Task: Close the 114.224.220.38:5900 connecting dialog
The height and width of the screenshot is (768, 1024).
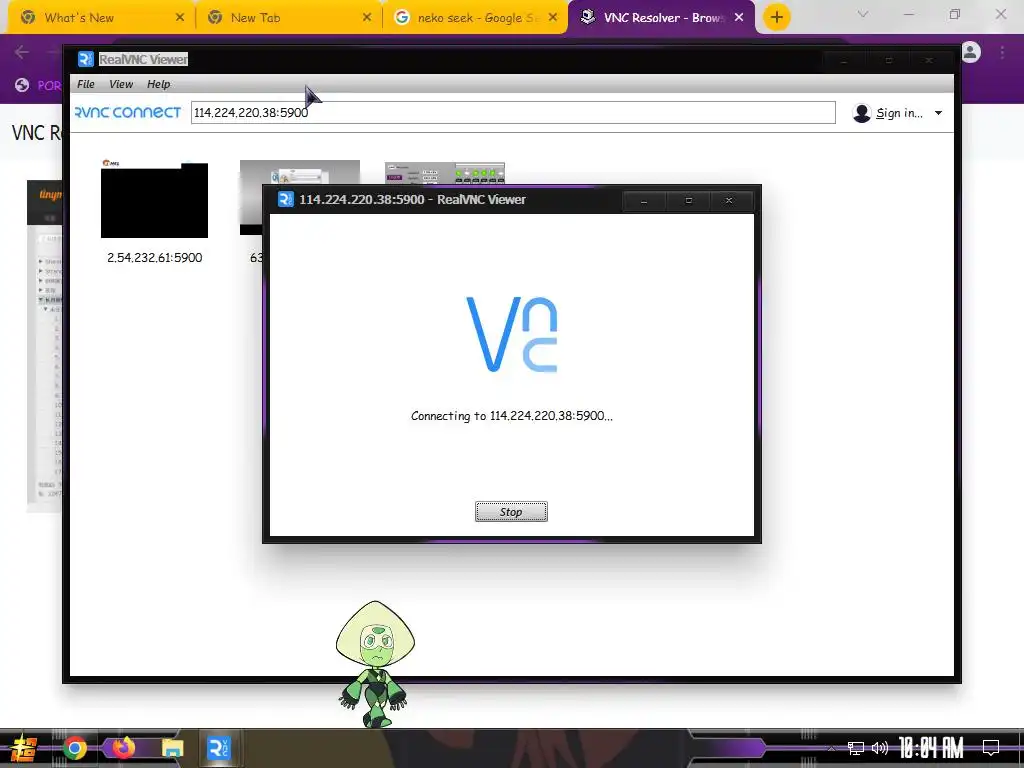Action: pyautogui.click(x=729, y=200)
